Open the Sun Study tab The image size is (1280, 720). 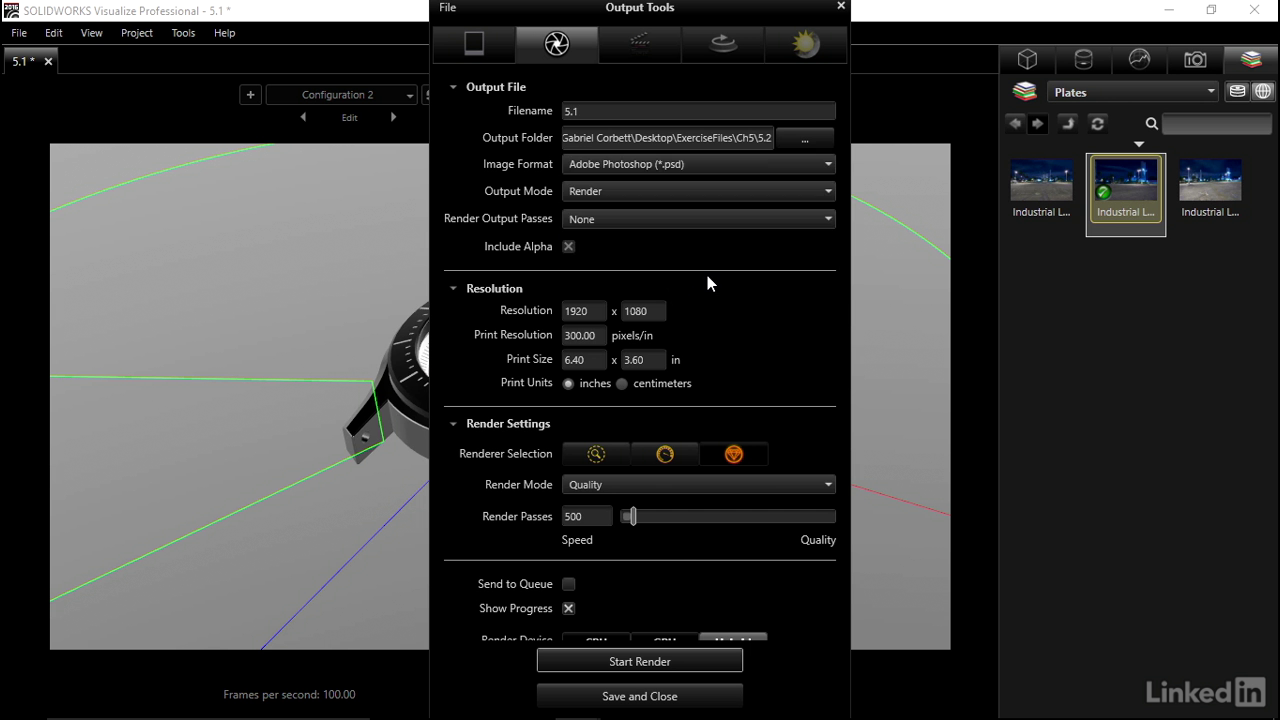tap(806, 44)
